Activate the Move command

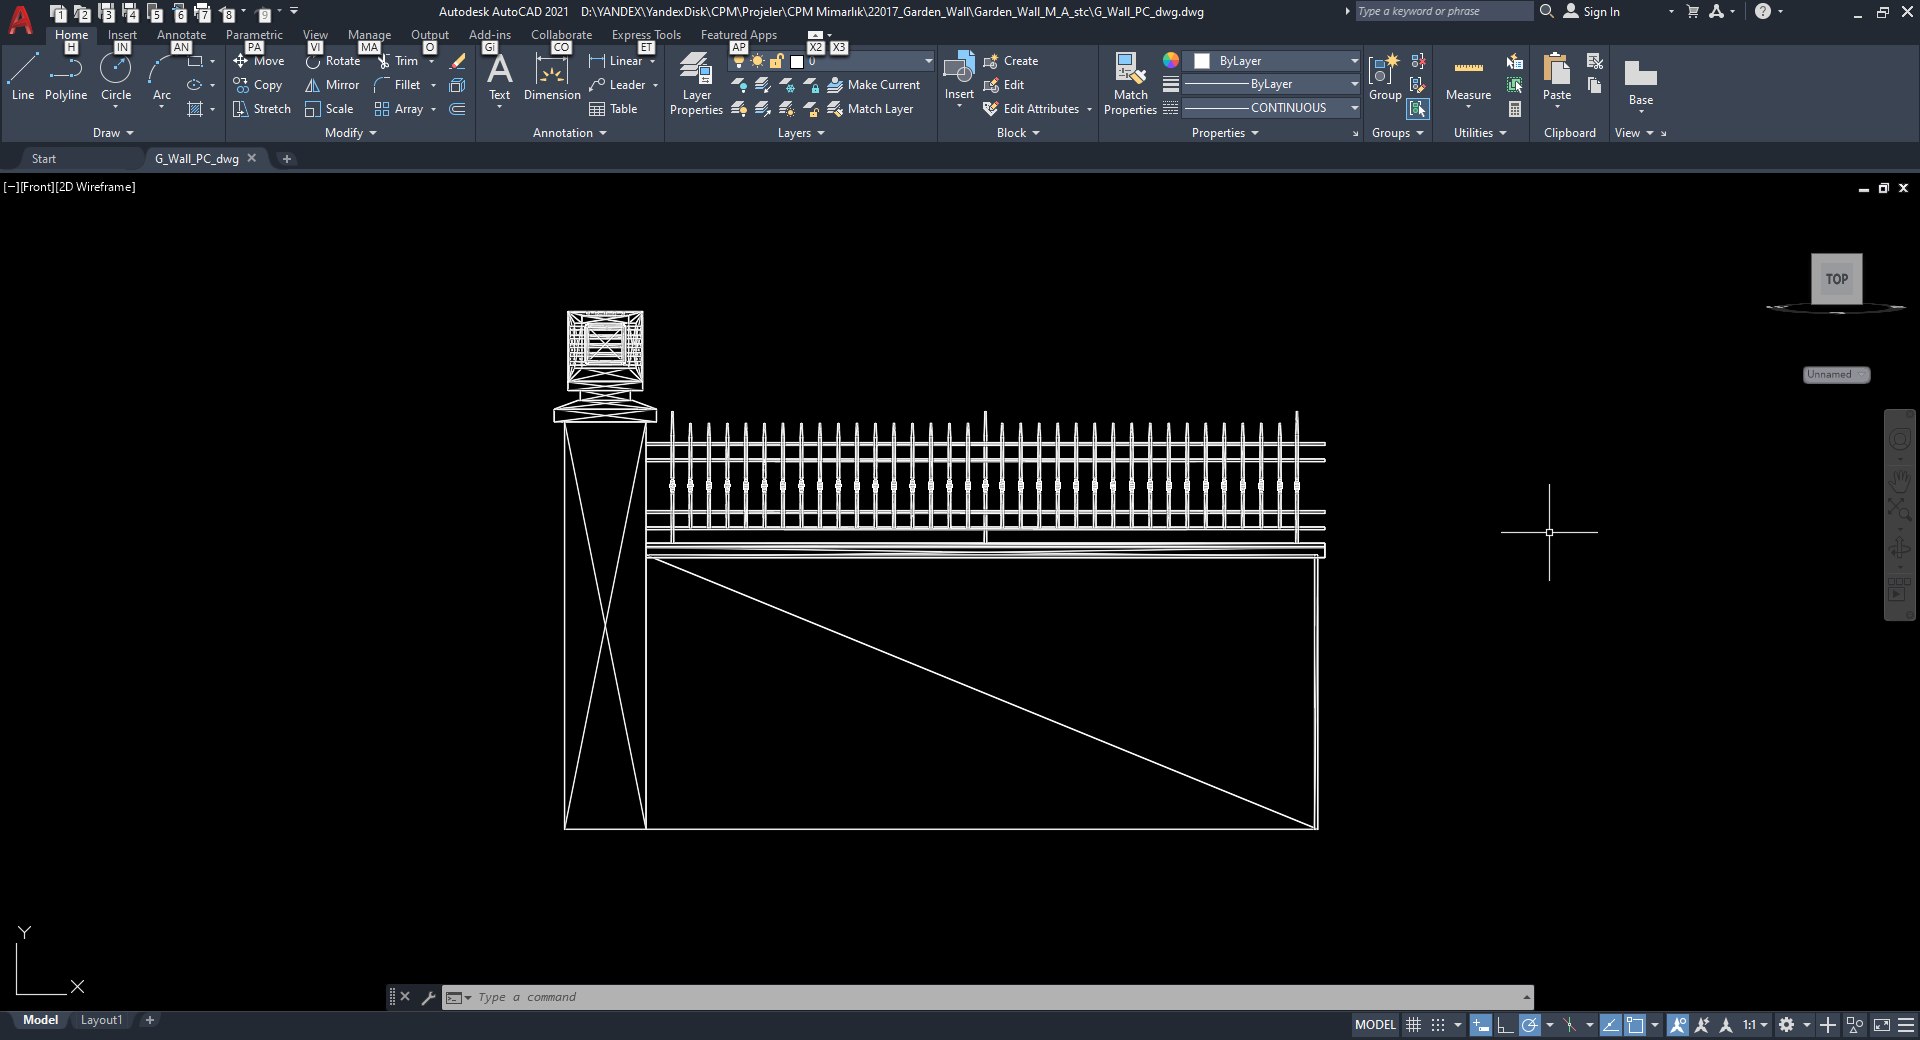259,61
